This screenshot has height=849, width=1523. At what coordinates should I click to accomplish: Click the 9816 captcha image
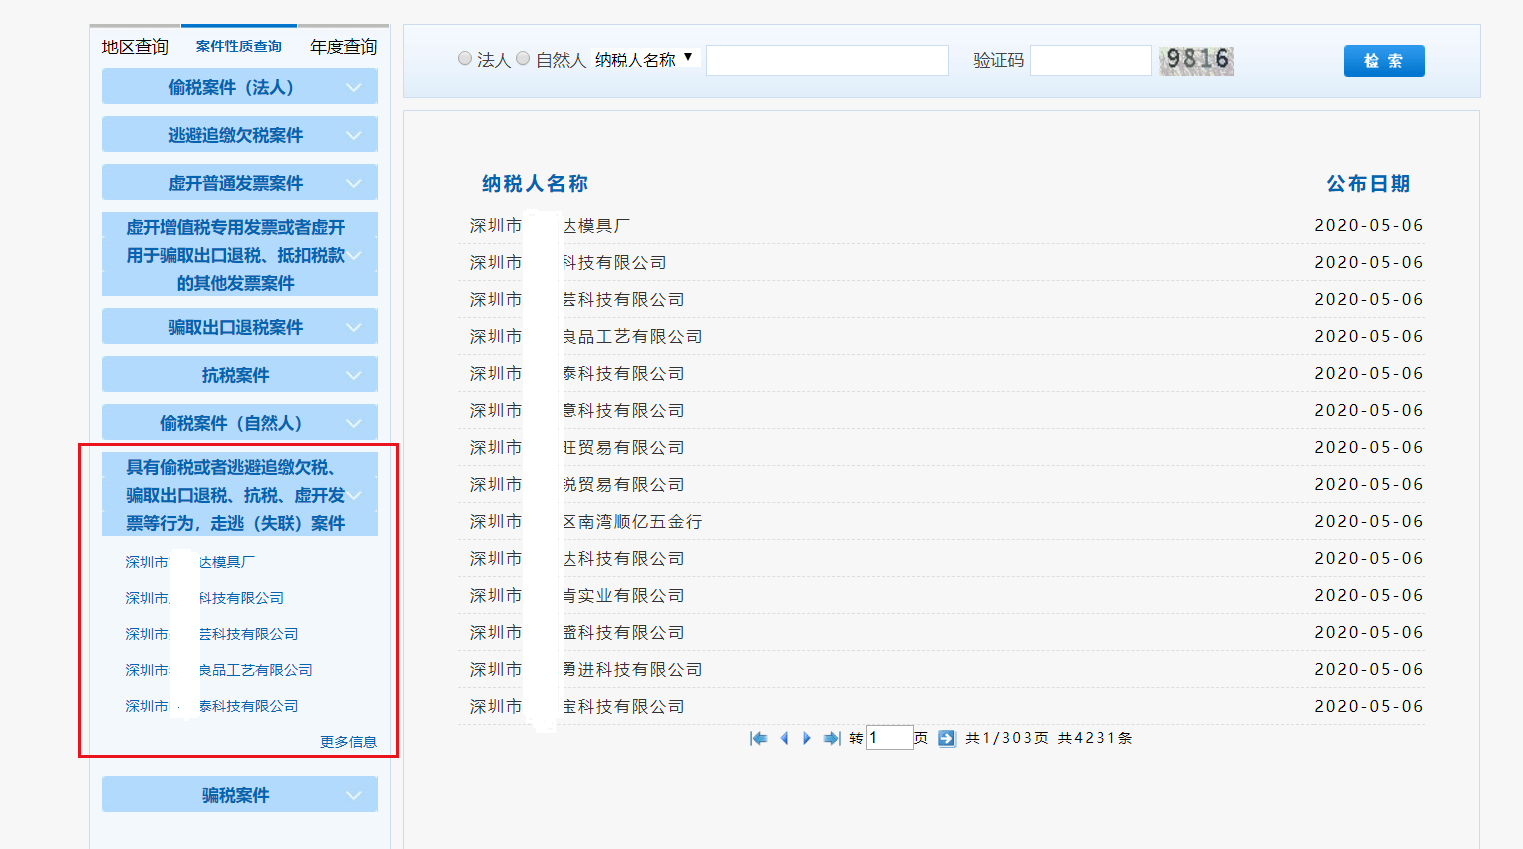[x=1196, y=60]
